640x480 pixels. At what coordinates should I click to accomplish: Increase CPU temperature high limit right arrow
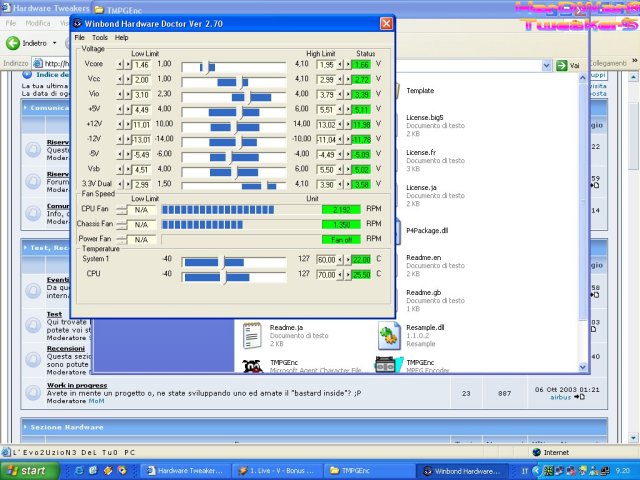(x=348, y=275)
